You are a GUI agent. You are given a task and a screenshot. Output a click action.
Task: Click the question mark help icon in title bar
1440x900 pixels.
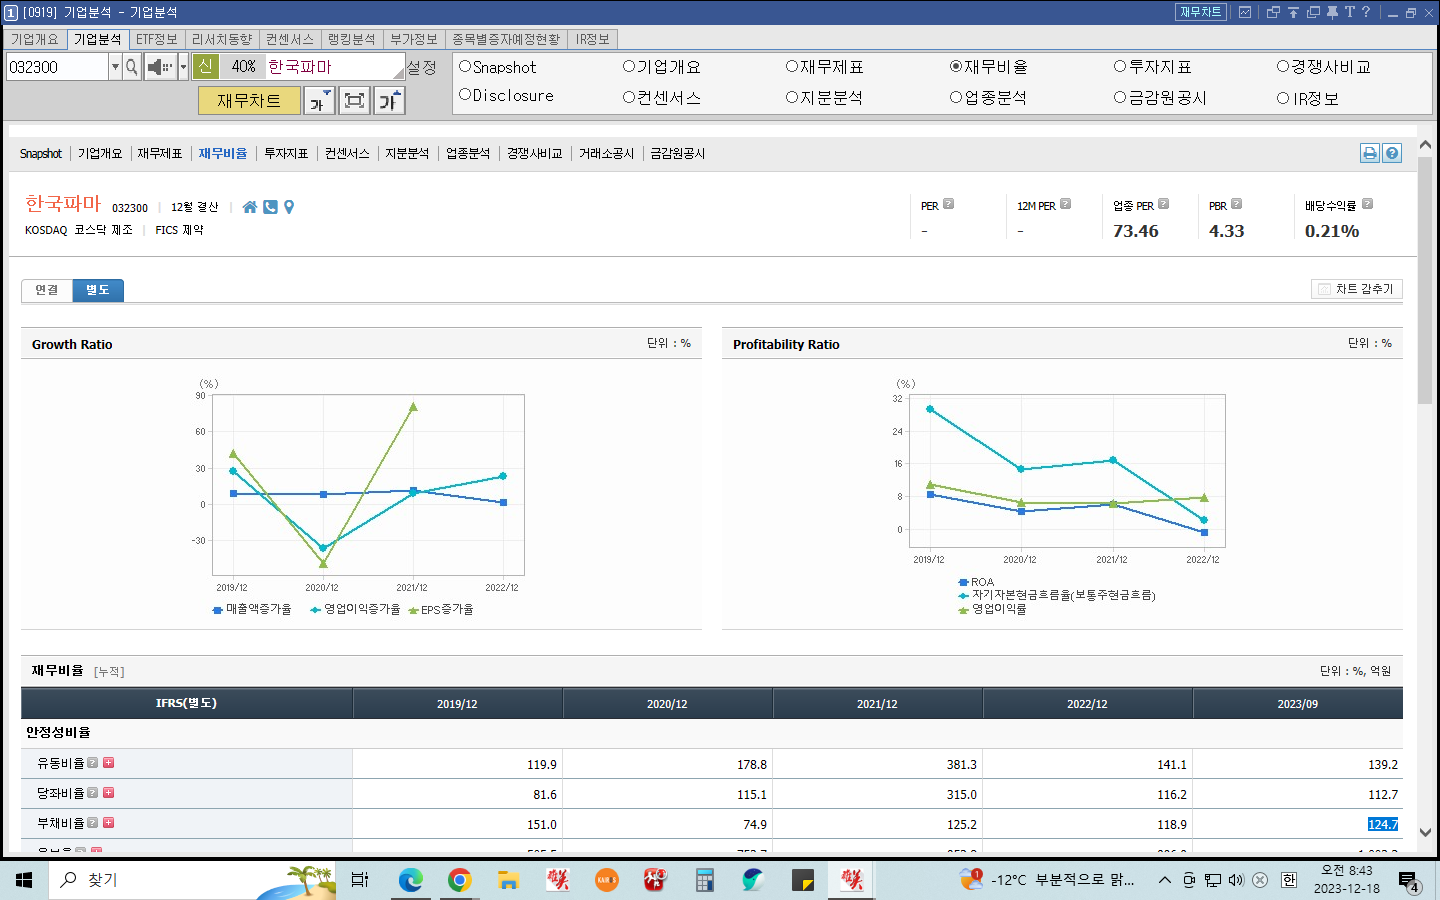click(1366, 12)
